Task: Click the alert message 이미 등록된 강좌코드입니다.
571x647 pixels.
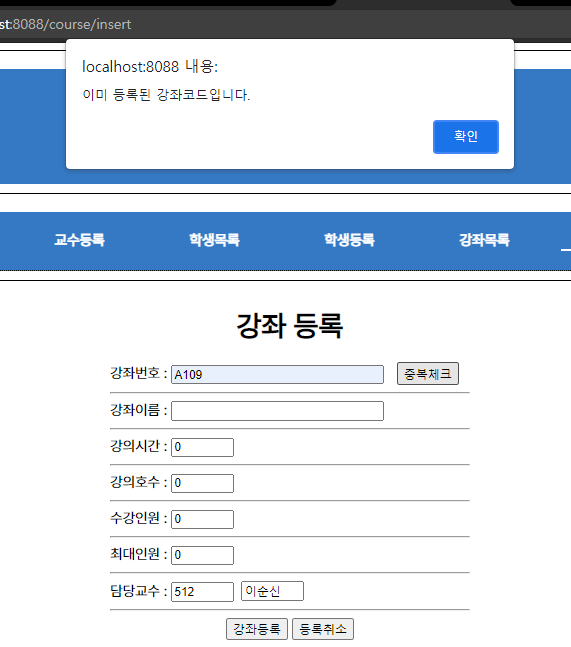Action: (166, 95)
